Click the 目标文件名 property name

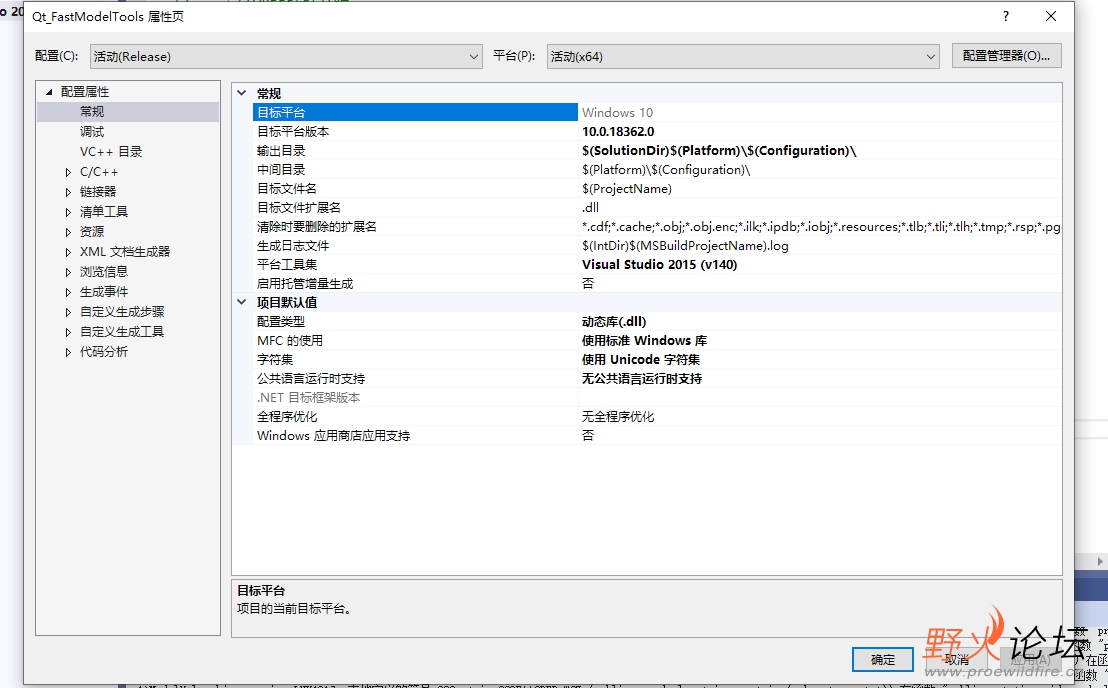tap(287, 189)
